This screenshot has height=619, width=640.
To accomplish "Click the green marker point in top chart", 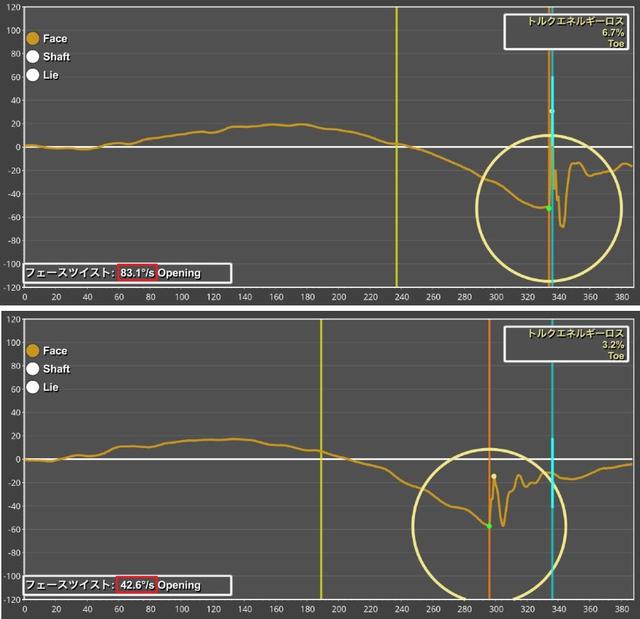I will [x=549, y=209].
